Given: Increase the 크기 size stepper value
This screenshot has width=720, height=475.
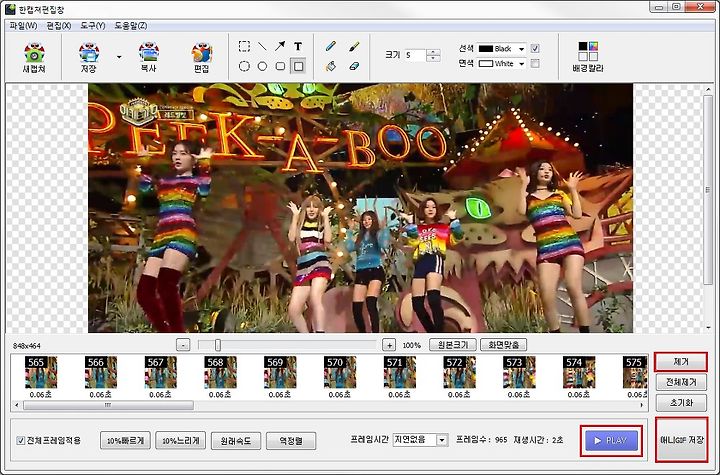Looking at the screenshot, I should [433, 52].
